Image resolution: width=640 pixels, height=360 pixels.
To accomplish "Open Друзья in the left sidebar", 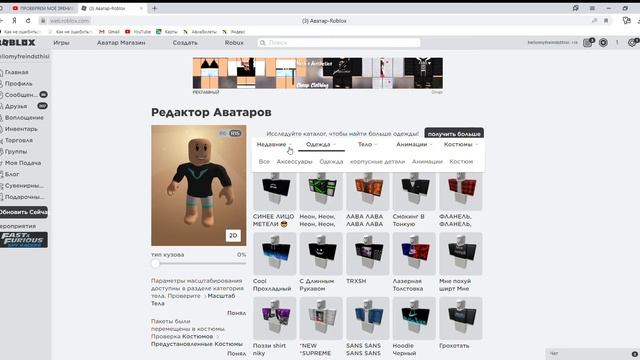I will (x=16, y=106).
